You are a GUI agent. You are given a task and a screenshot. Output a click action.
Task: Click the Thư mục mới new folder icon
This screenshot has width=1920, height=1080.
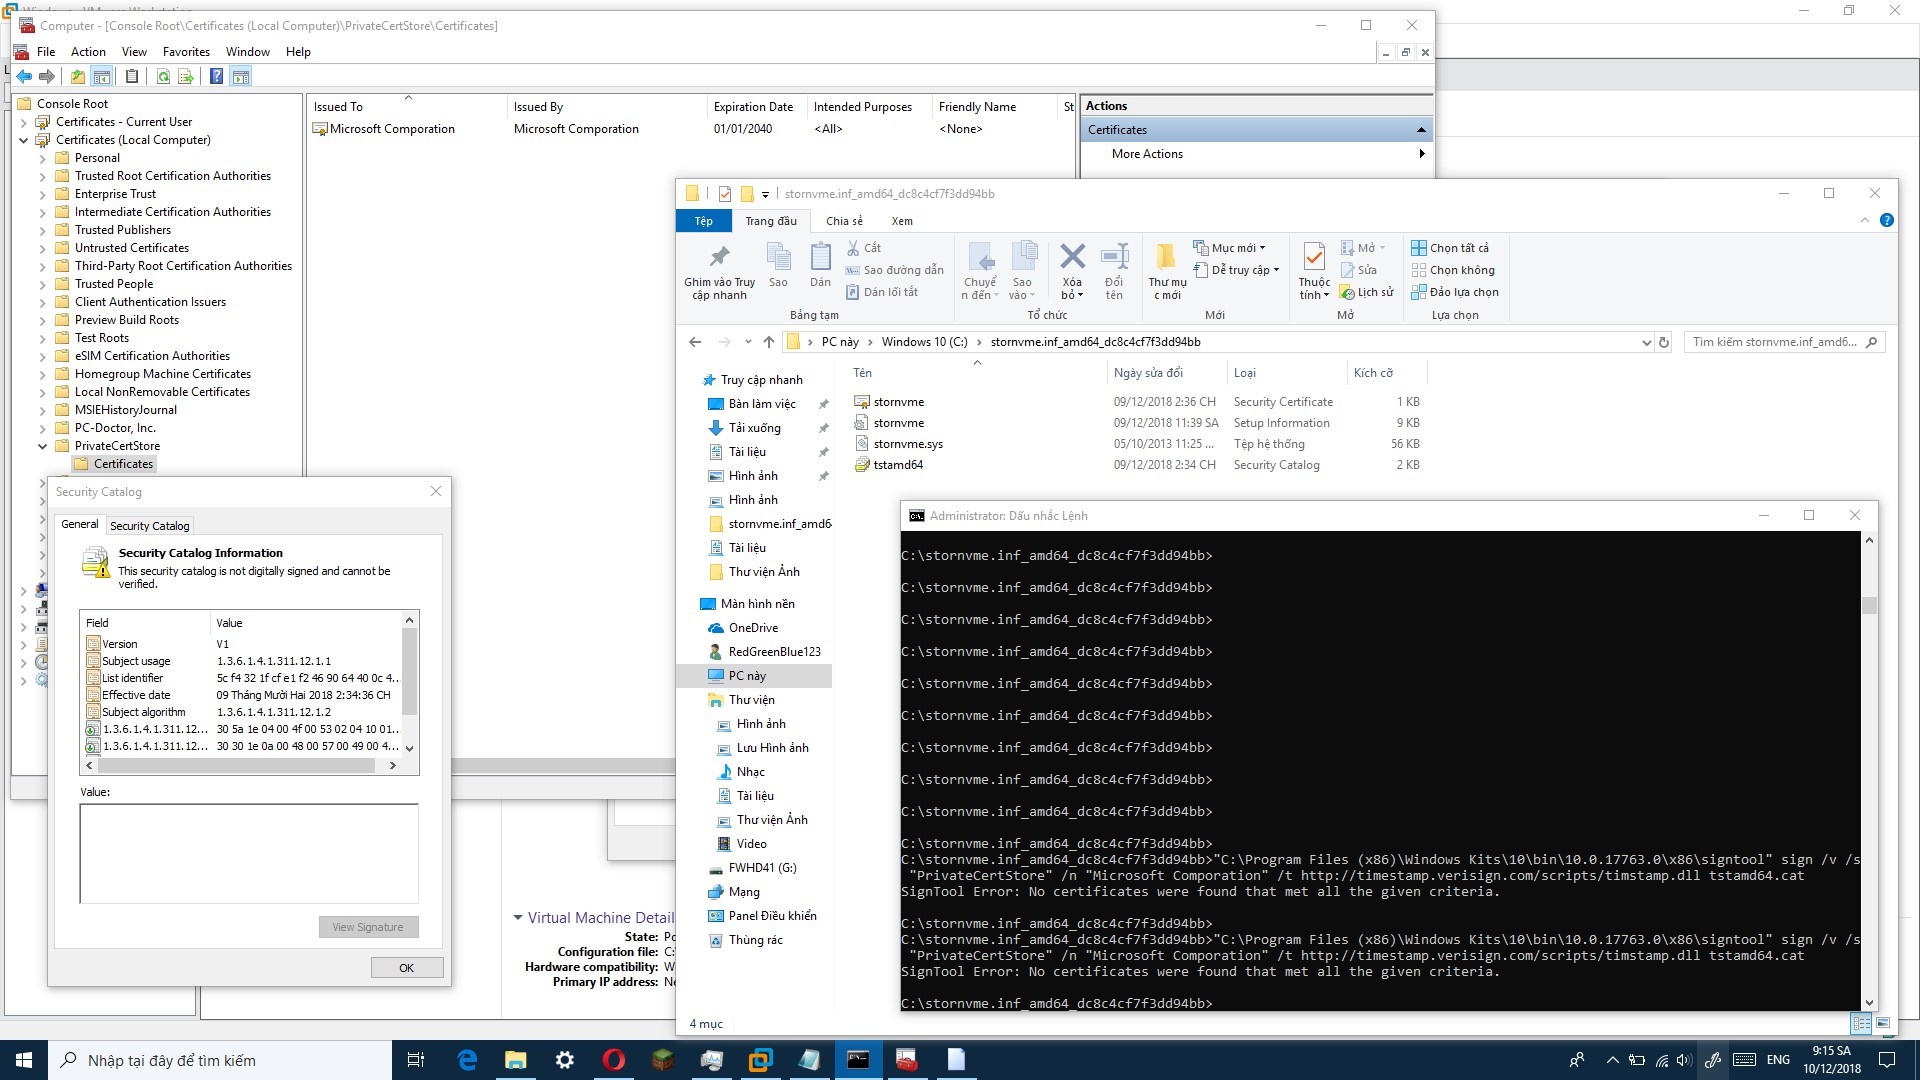tap(1166, 257)
